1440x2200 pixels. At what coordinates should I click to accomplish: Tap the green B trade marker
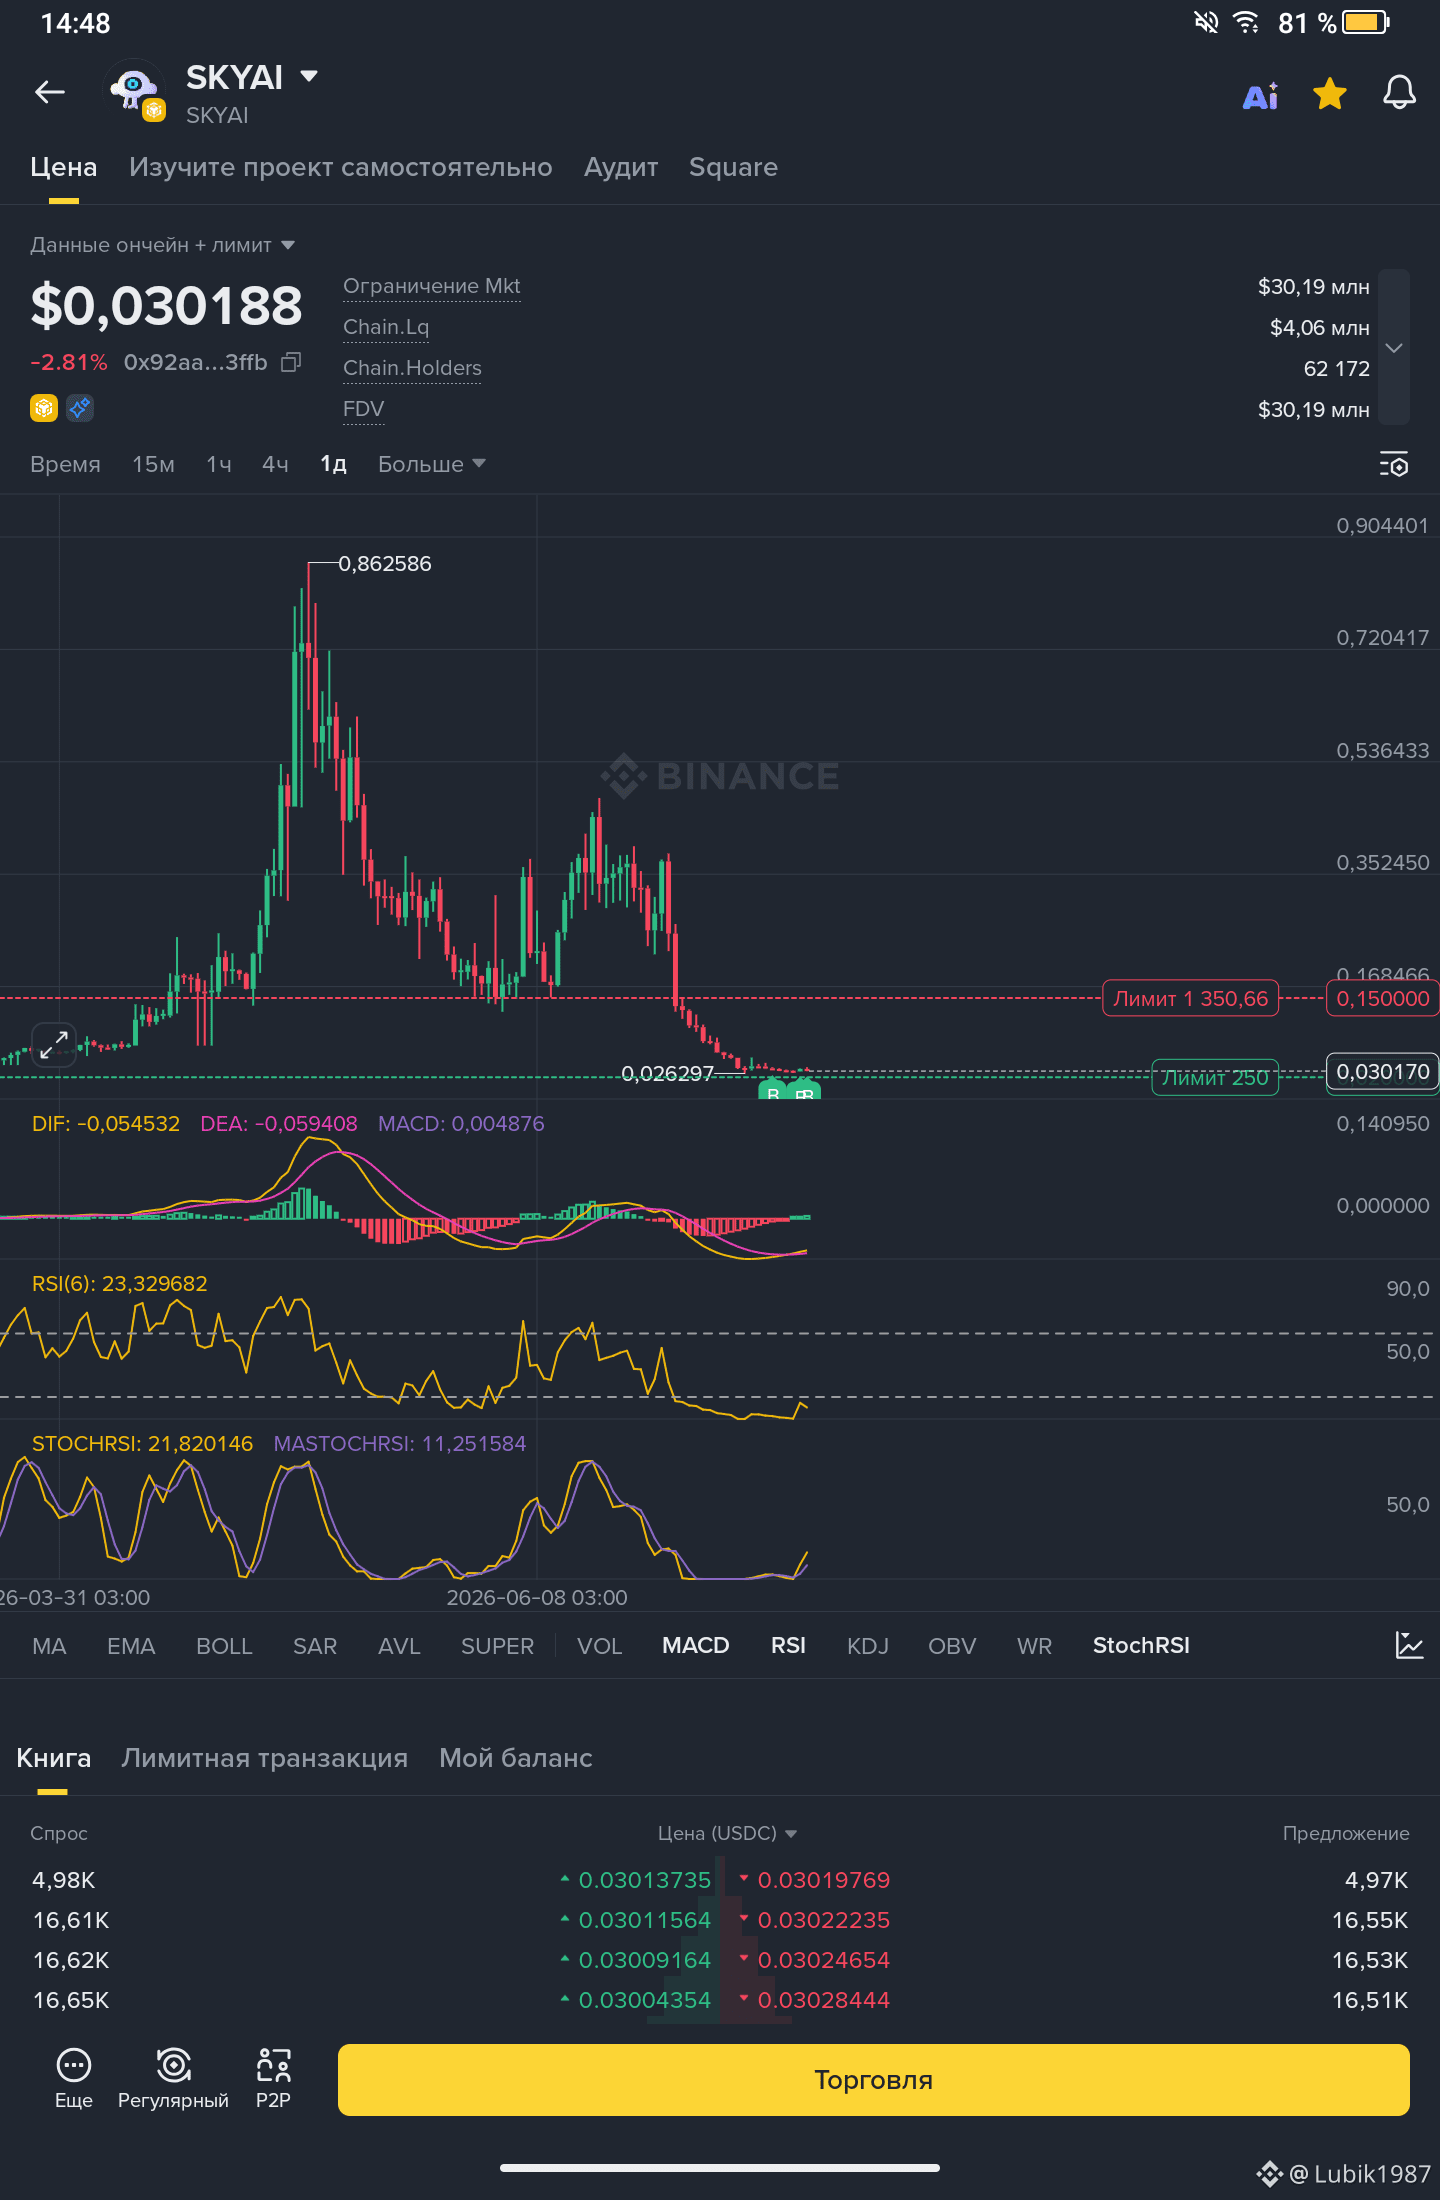point(773,1091)
